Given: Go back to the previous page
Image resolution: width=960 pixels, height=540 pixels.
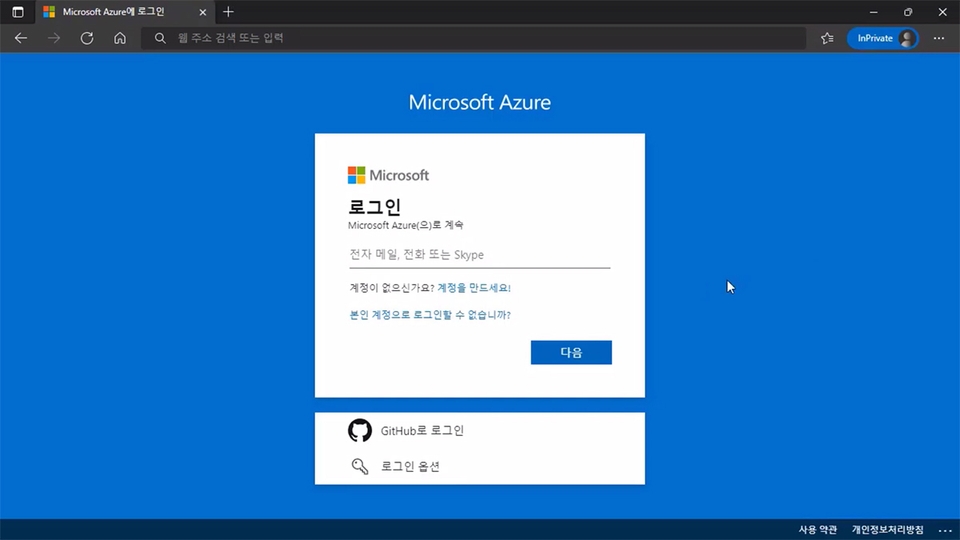Looking at the screenshot, I should [x=21, y=38].
